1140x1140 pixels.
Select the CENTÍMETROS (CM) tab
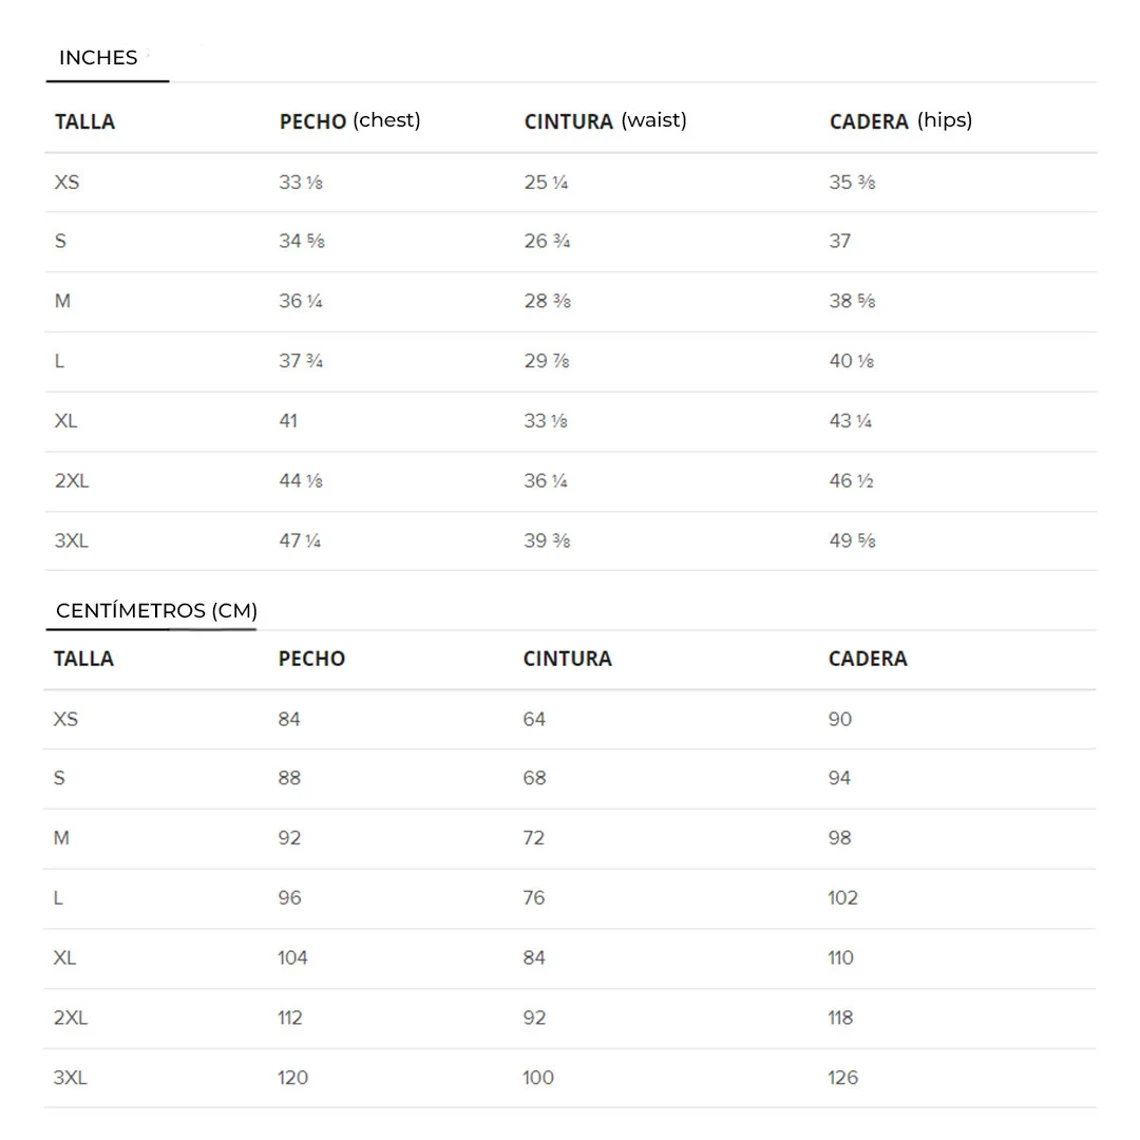pyautogui.click(x=156, y=611)
